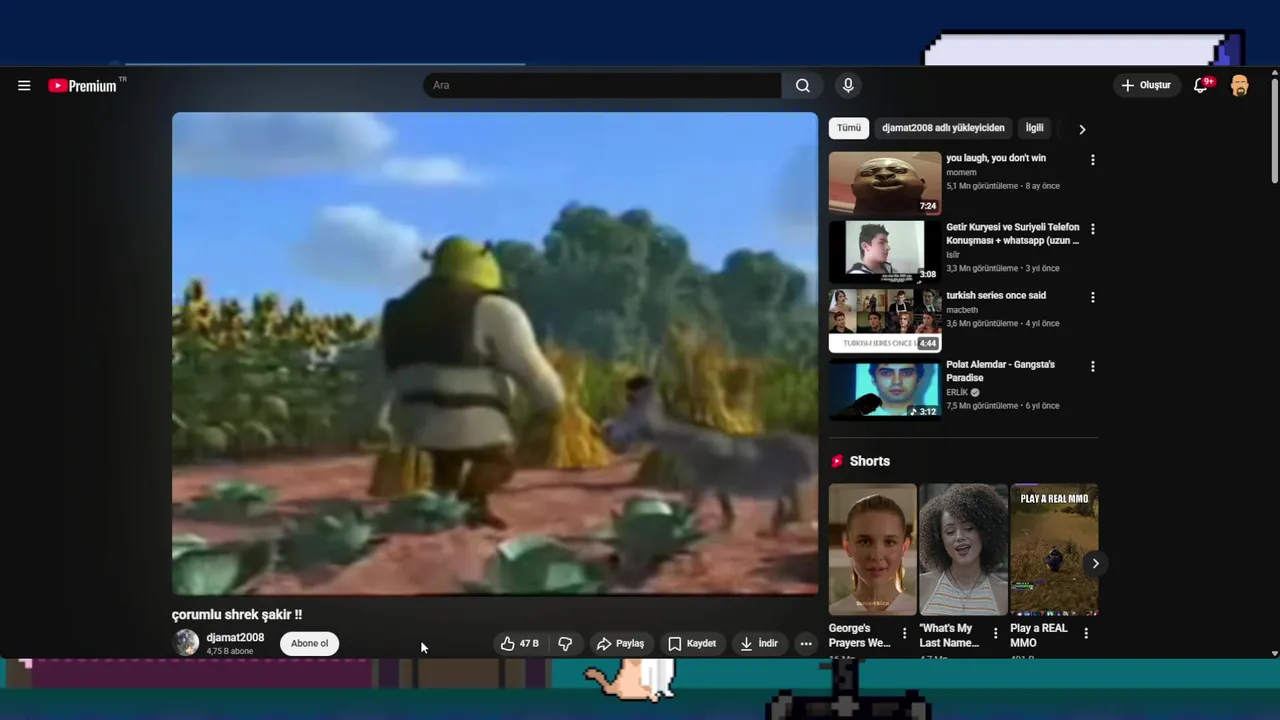Screen dimensions: 1280x720
Task: Click Polat Alemdar - Gangsta's Paradise title
Action: [1000, 371]
